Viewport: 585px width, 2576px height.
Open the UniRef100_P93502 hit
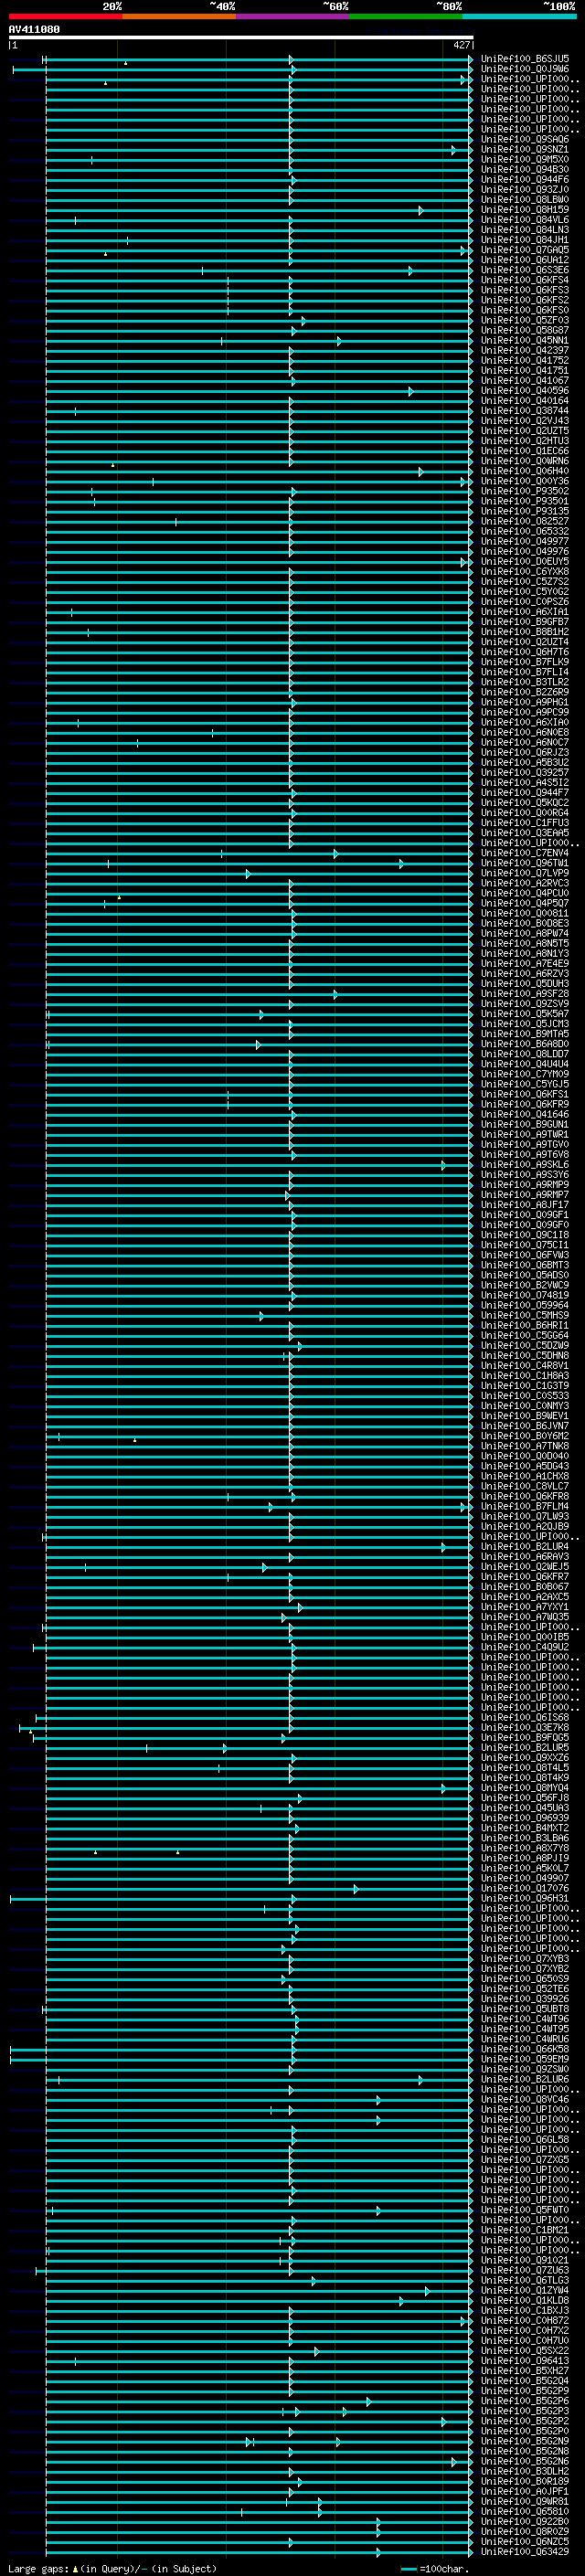[x=524, y=491]
